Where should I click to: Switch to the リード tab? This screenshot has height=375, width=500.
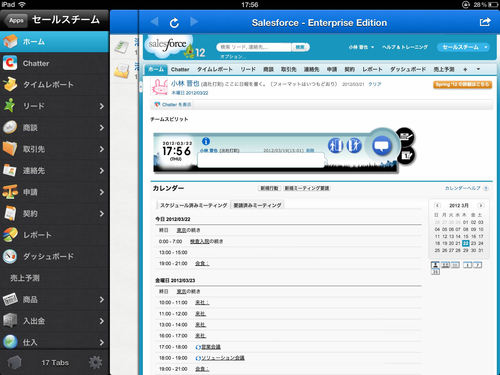248,69
